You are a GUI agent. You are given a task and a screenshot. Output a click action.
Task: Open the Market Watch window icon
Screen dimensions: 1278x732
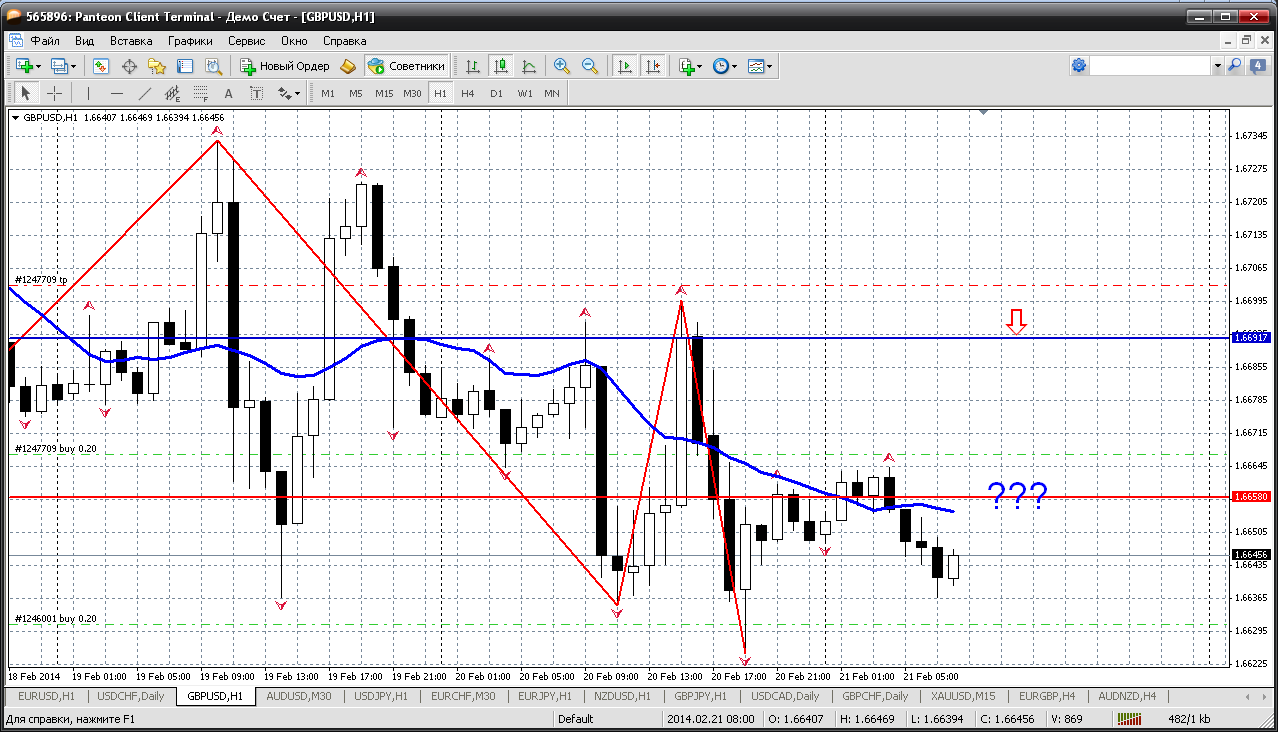pyautogui.click(x=101, y=66)
